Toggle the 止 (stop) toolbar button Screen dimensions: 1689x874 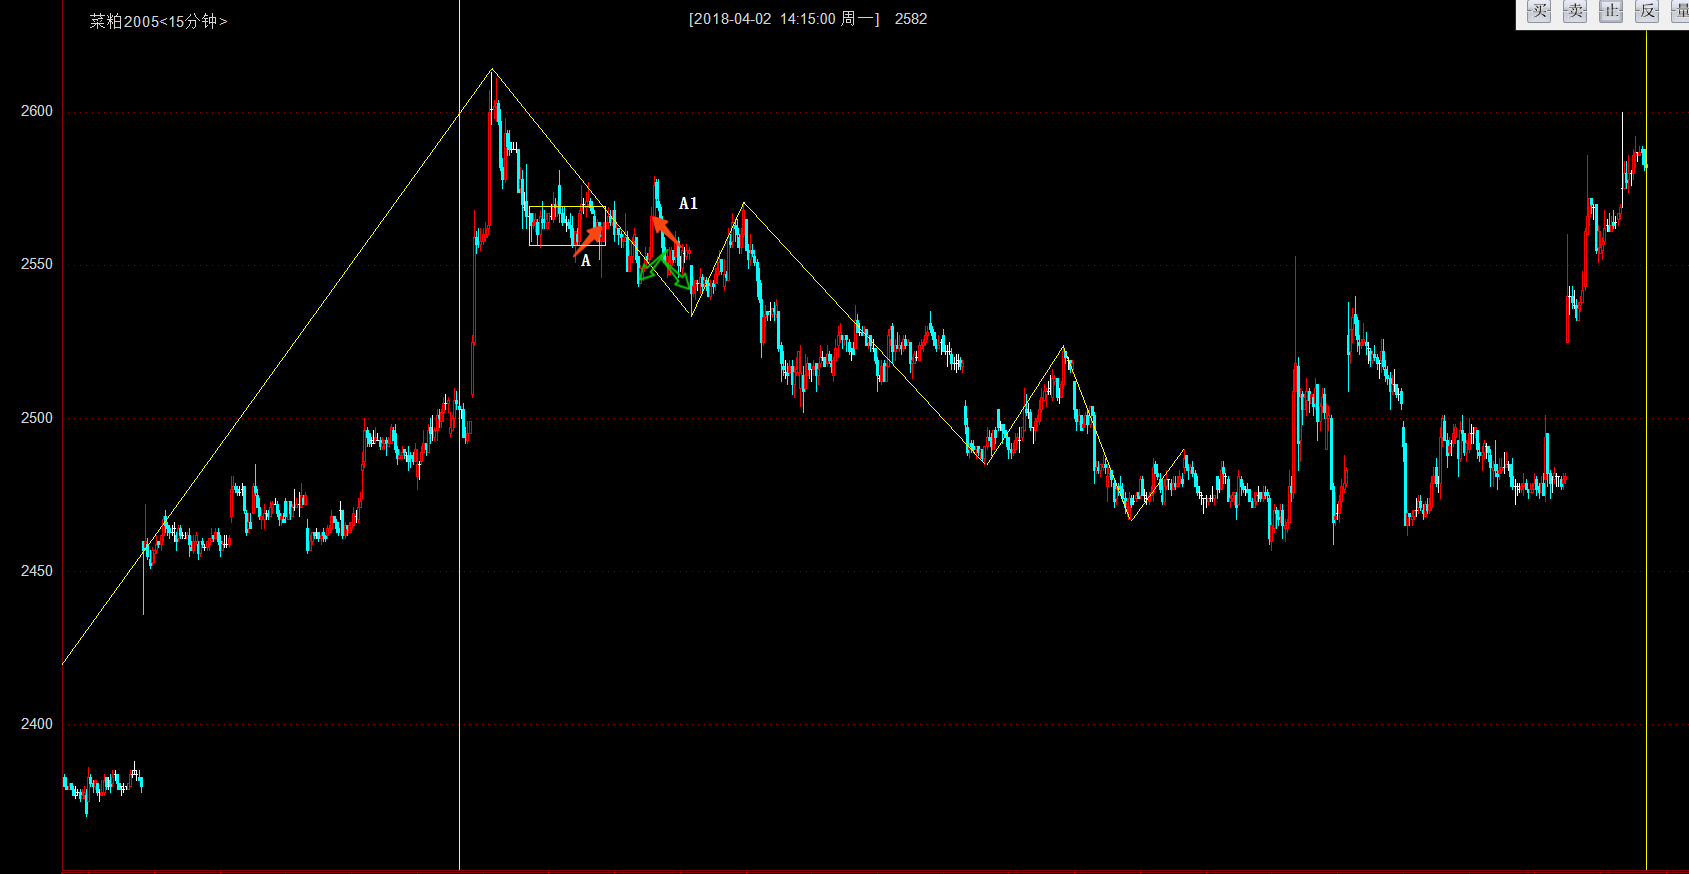tap(1611, 12)
